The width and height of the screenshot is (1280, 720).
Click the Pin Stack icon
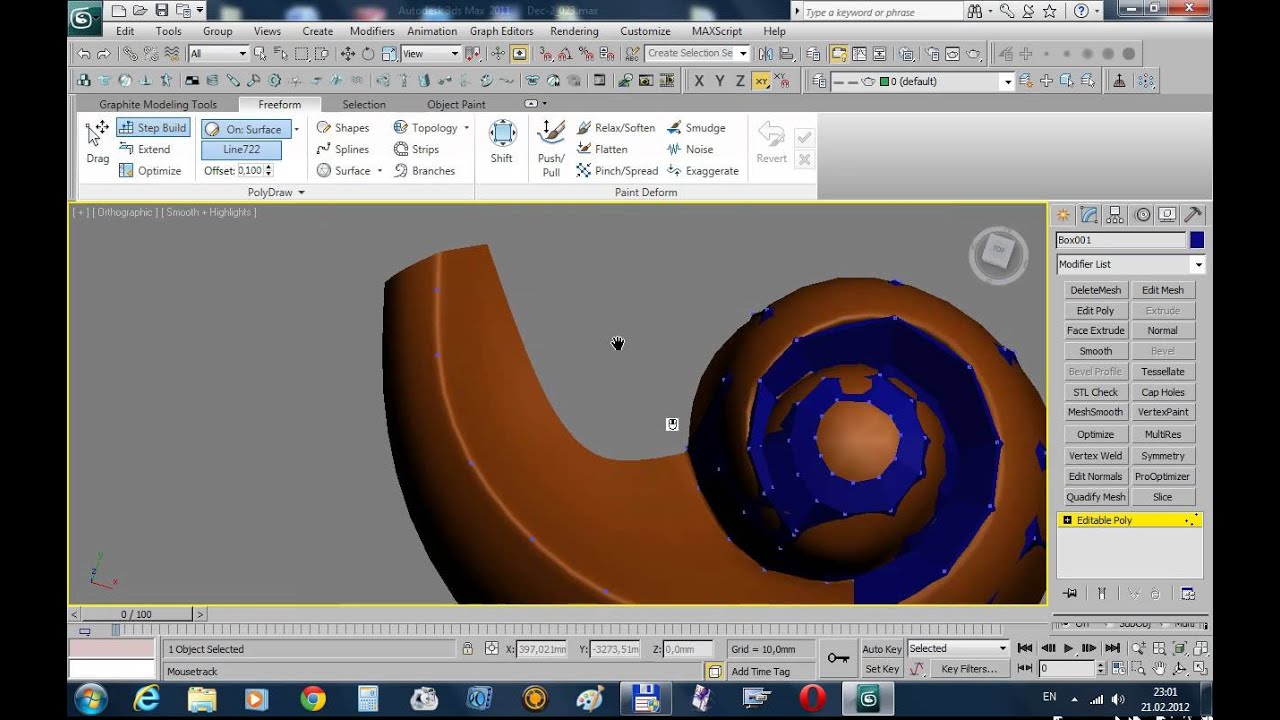coord(1070,593)
